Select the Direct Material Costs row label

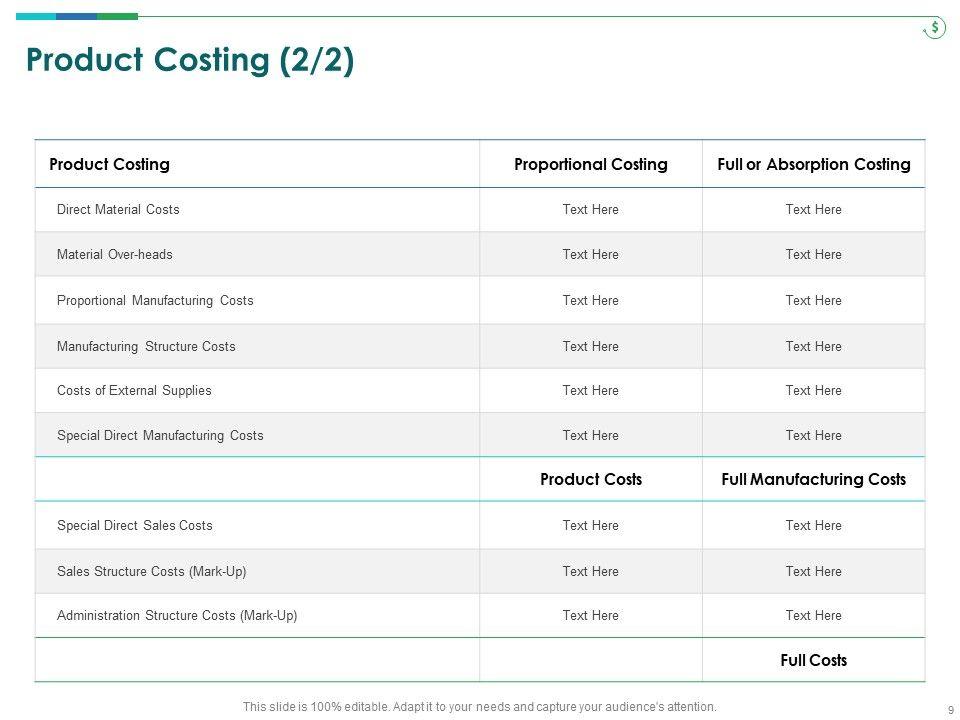click(118, 210)
